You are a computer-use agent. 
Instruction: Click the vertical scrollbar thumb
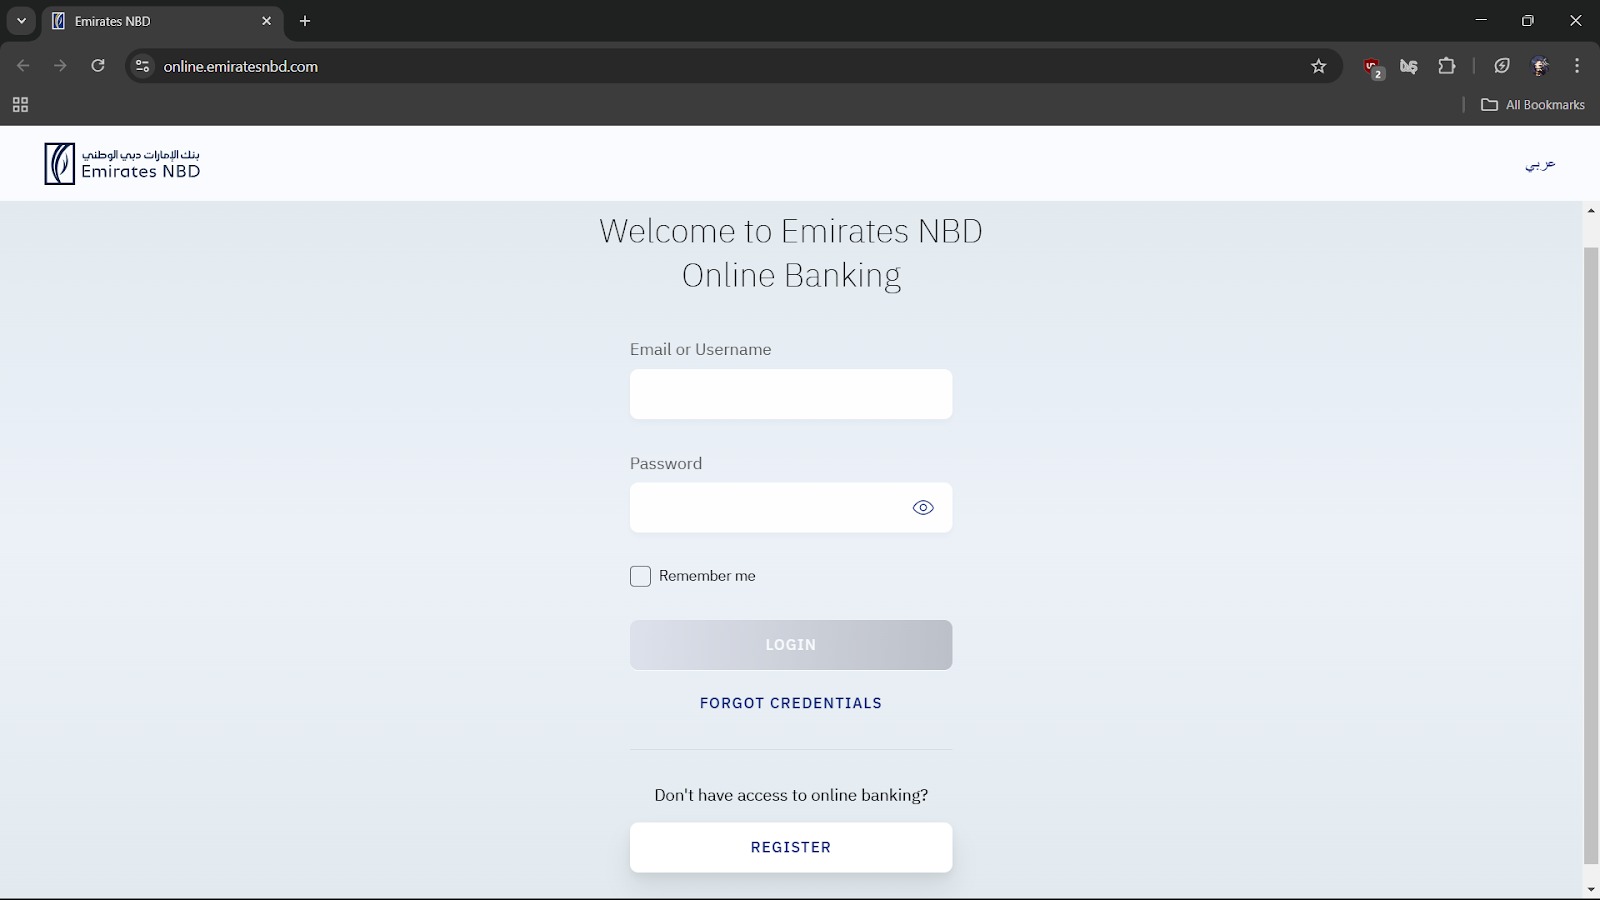click(x=1591, y=555)
